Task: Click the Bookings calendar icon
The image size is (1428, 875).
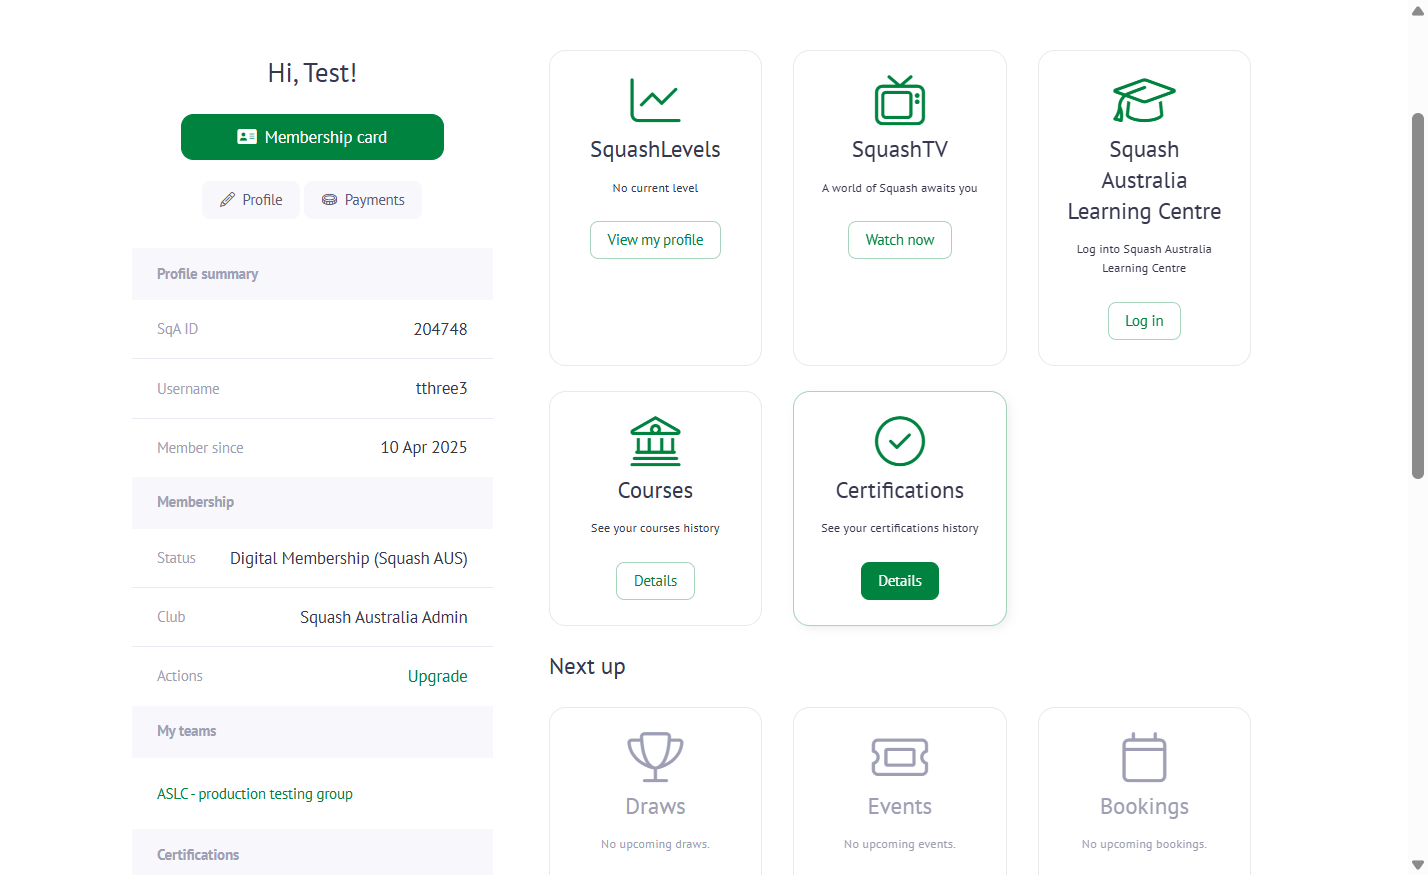Action: (1144, 757)
